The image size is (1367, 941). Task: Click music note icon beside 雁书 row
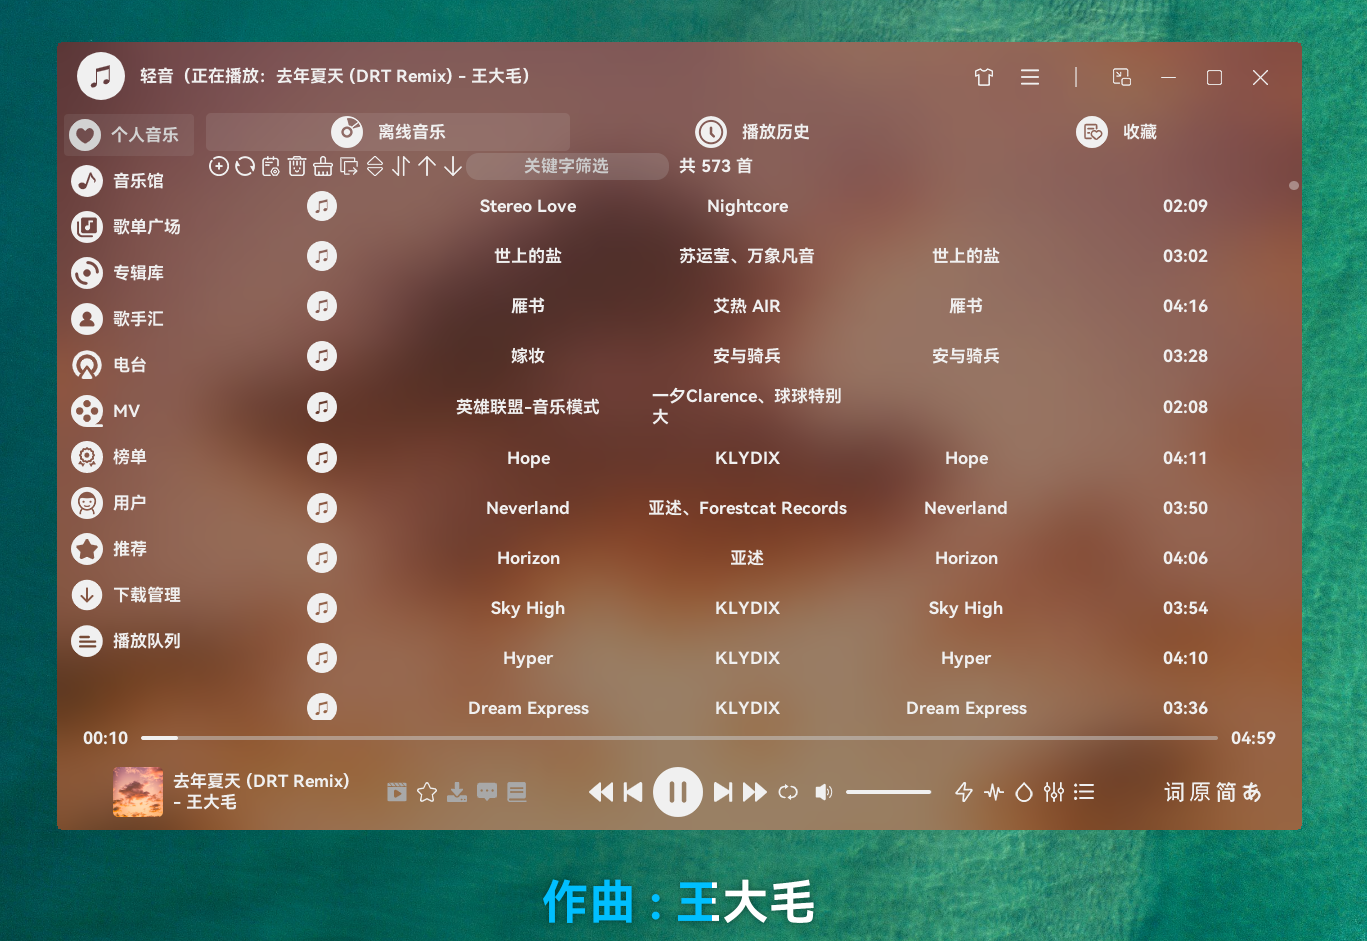pos(322,306)
